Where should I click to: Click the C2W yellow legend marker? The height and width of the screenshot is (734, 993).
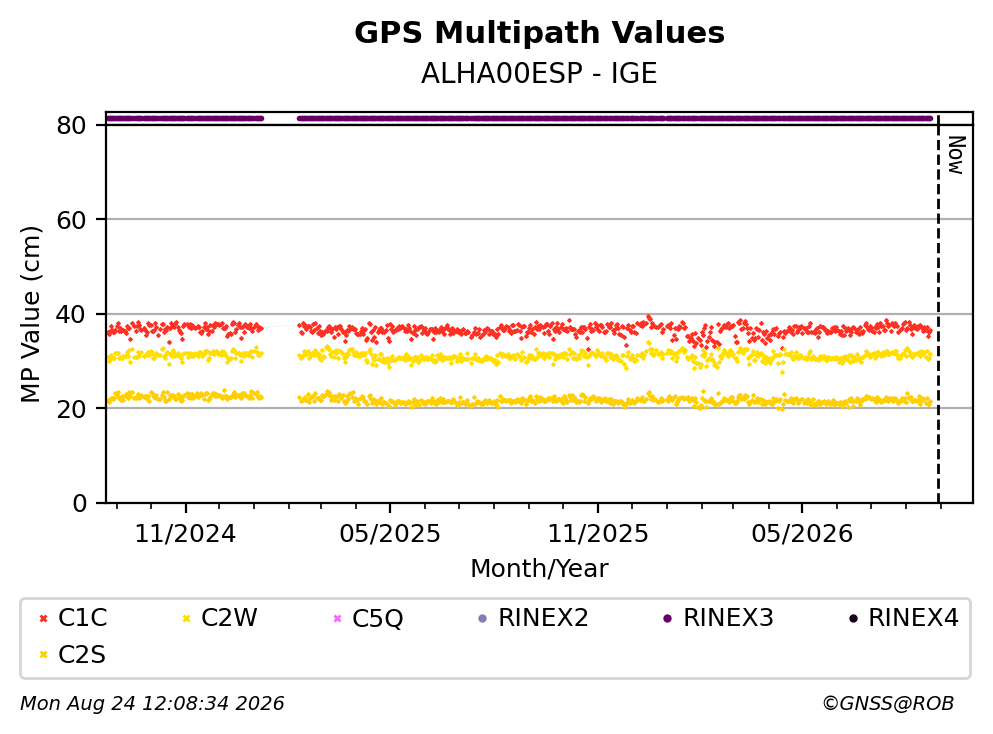[x=186, y=618]
